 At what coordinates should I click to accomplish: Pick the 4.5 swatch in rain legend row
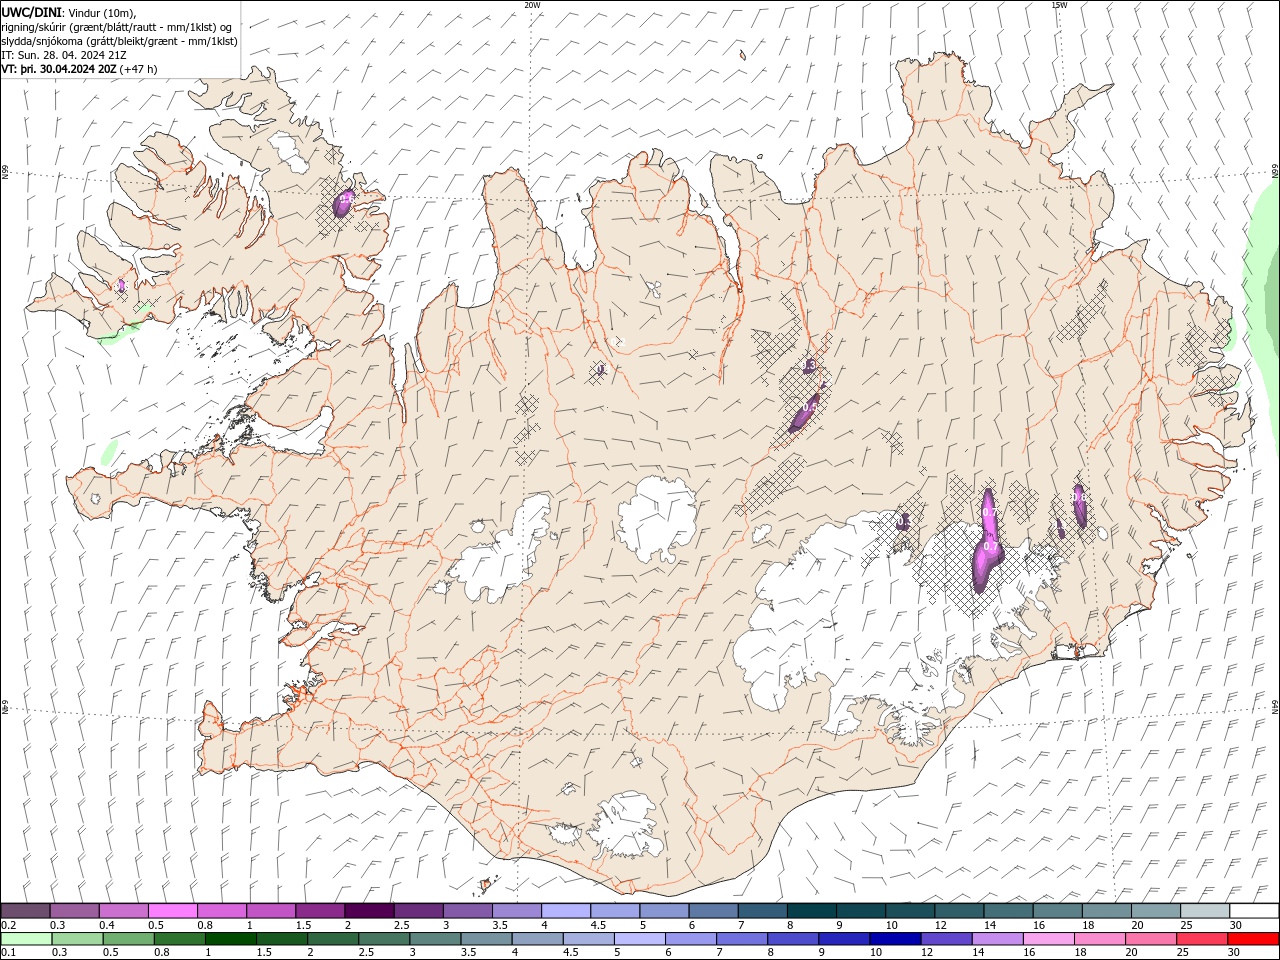point(588,939)
